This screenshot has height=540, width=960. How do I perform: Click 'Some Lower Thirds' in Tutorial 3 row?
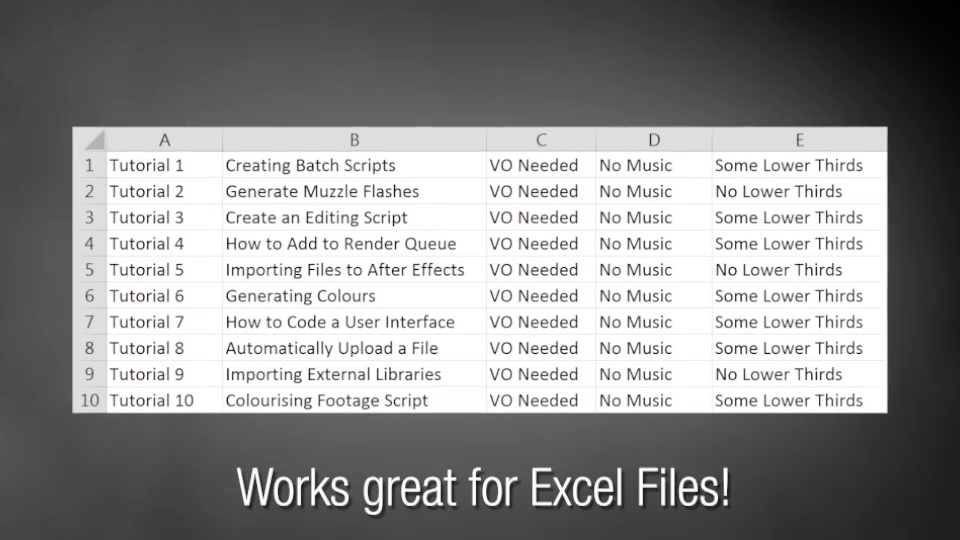coord(800,217)
